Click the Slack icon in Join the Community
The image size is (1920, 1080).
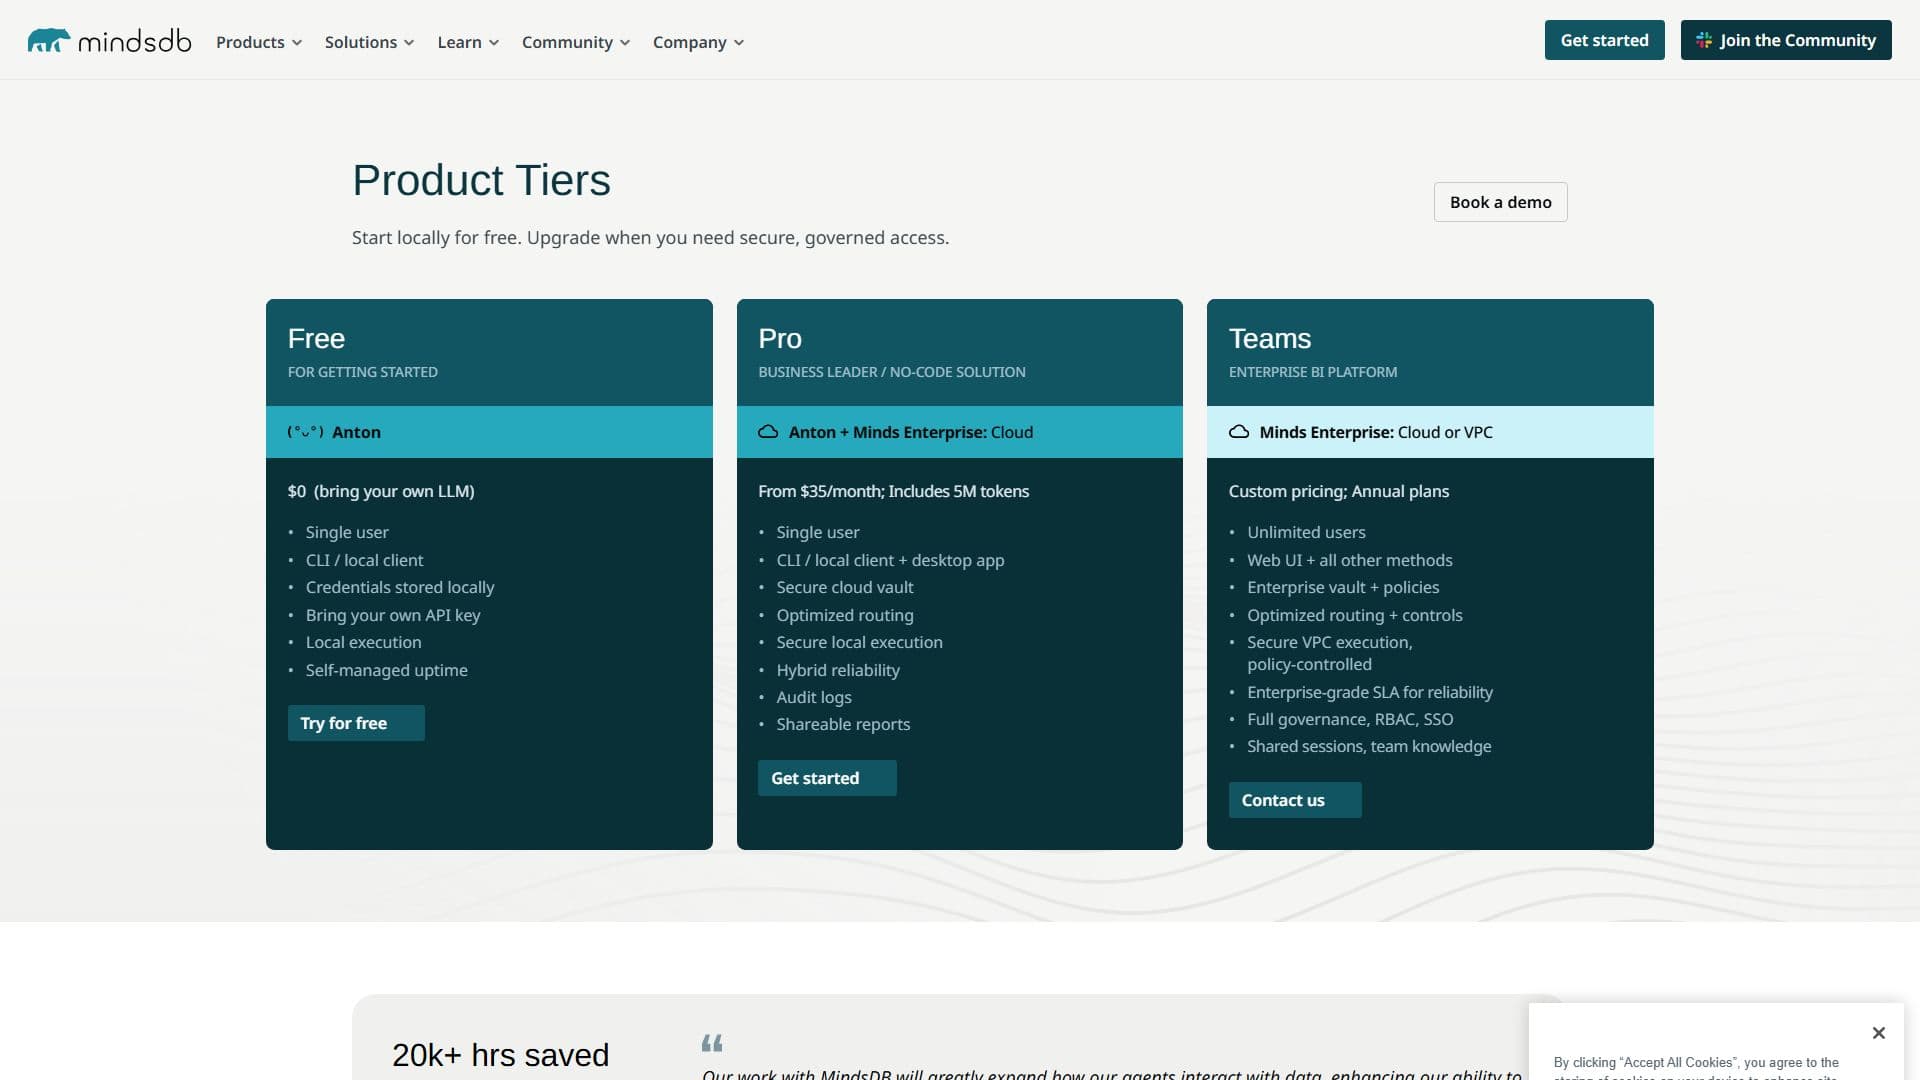pos(1704,40)
